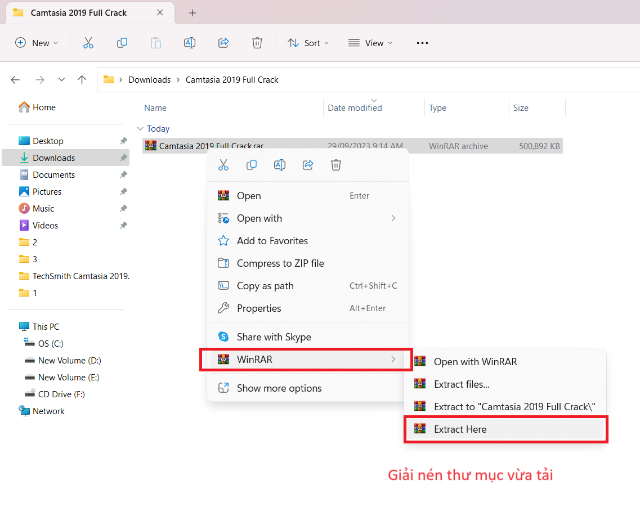This screenshot has height=516, width=640.
Task: Close the Camtasia 2019 Full Crack tab
Action: [160, 13]
